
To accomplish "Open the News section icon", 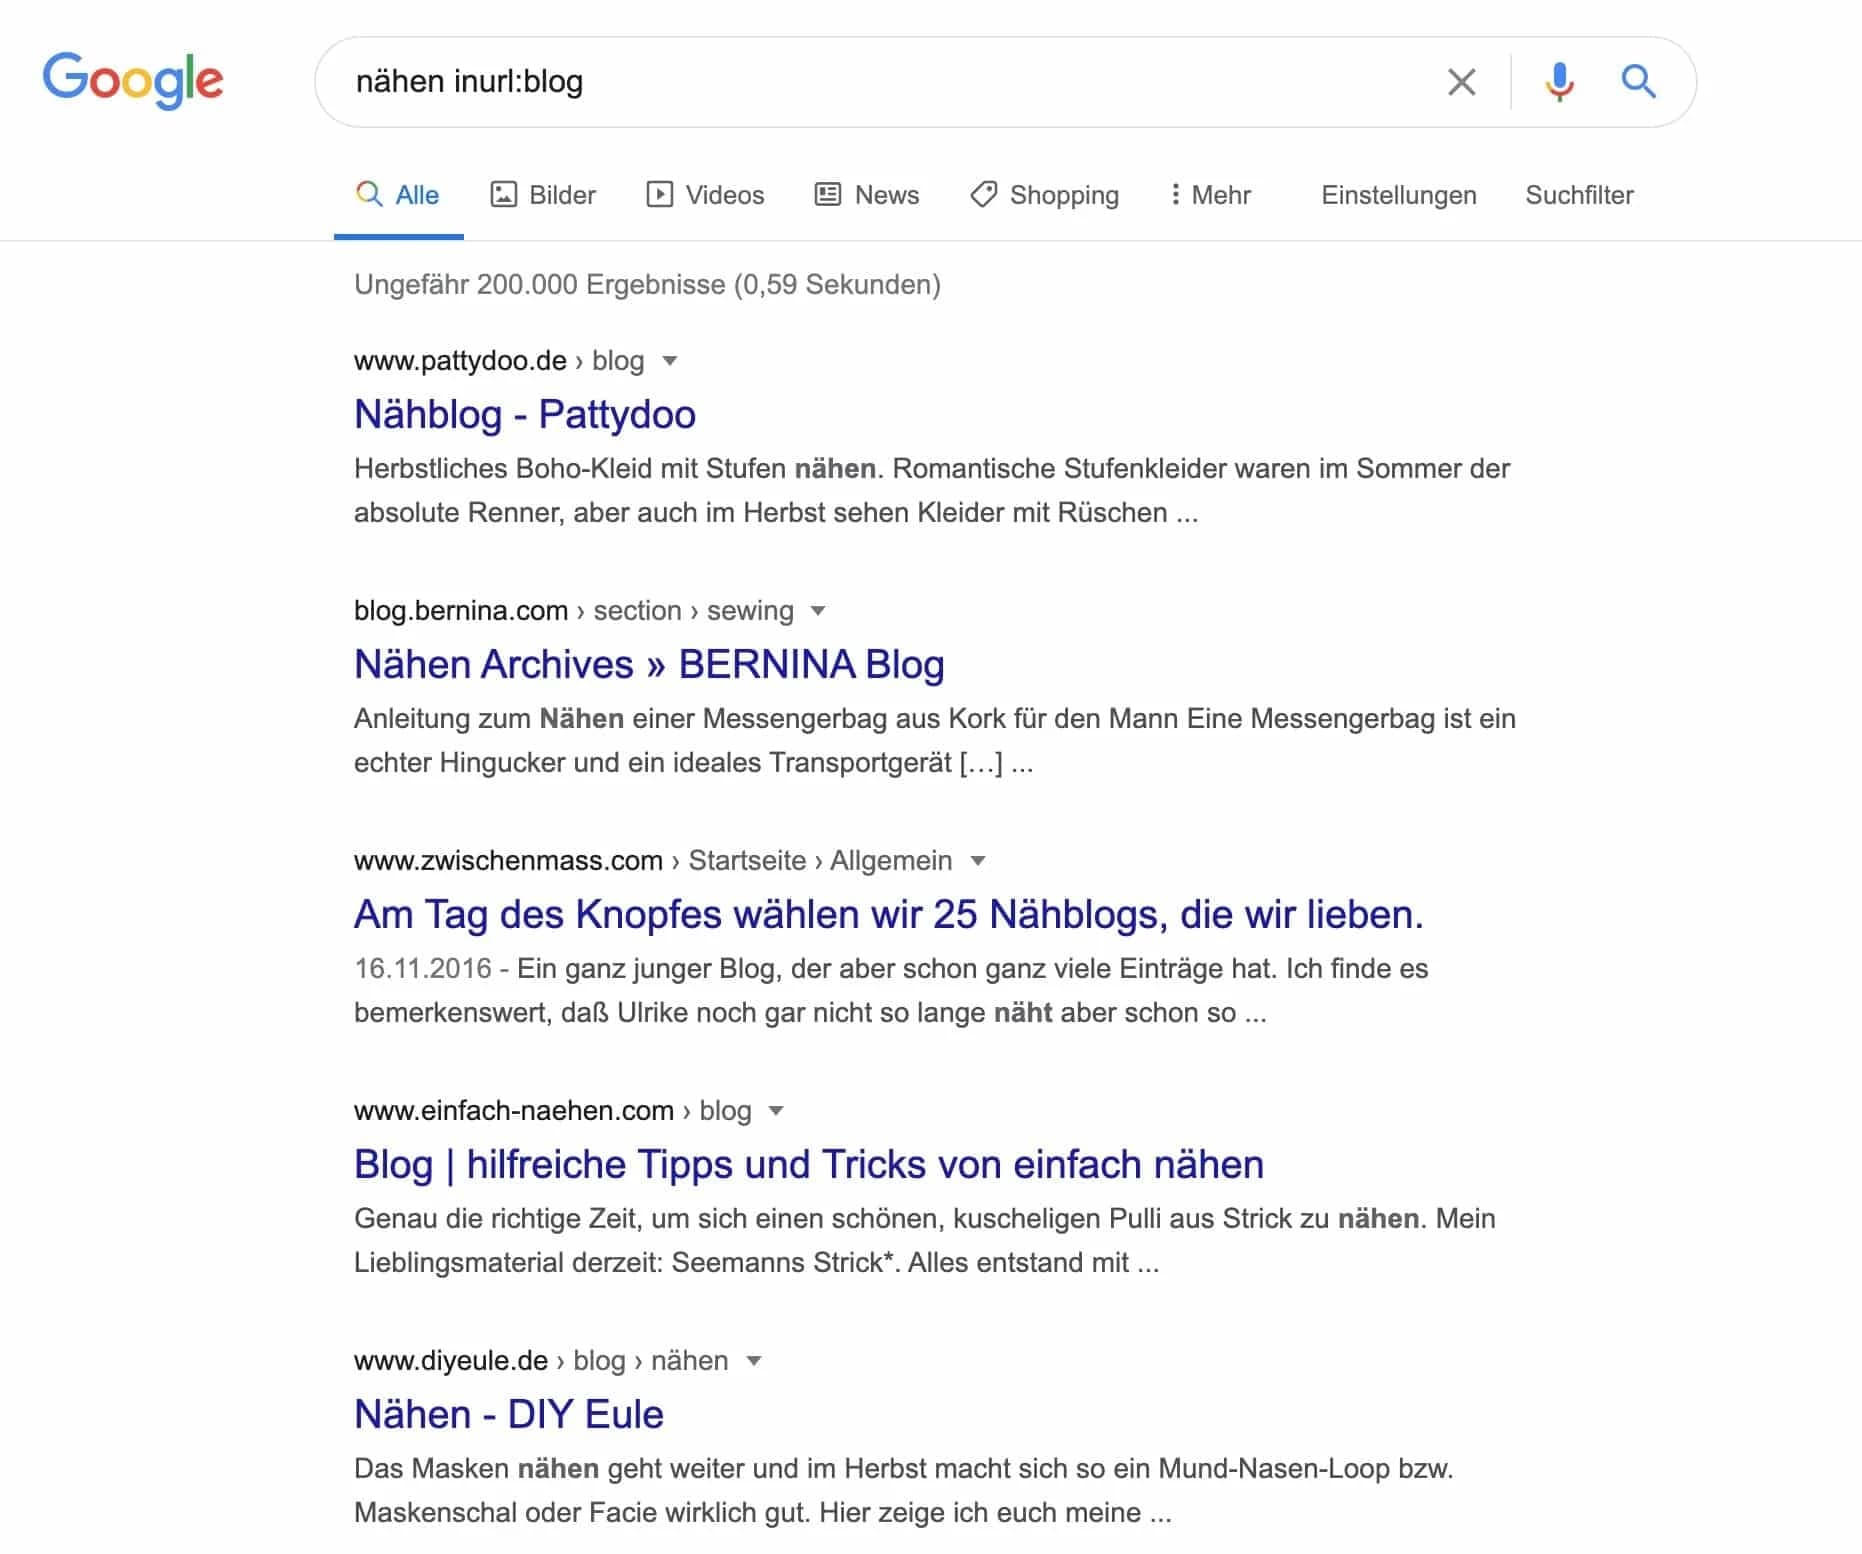I will (826, 193).
